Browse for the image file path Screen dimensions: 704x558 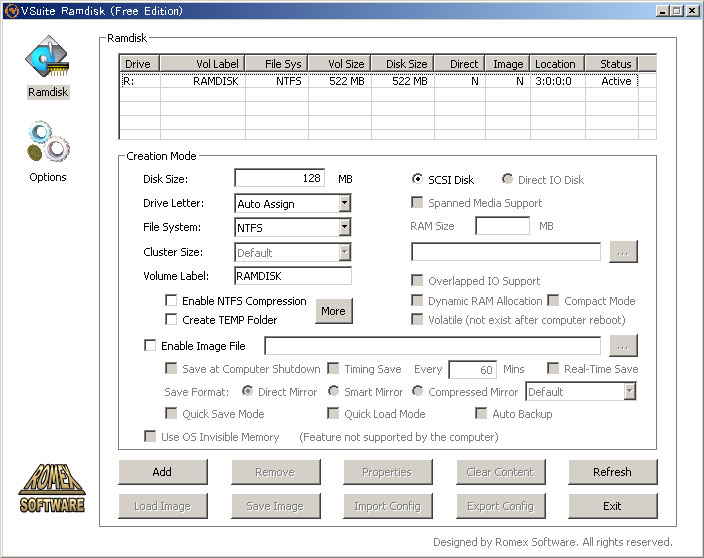click(x=623, y=345)
